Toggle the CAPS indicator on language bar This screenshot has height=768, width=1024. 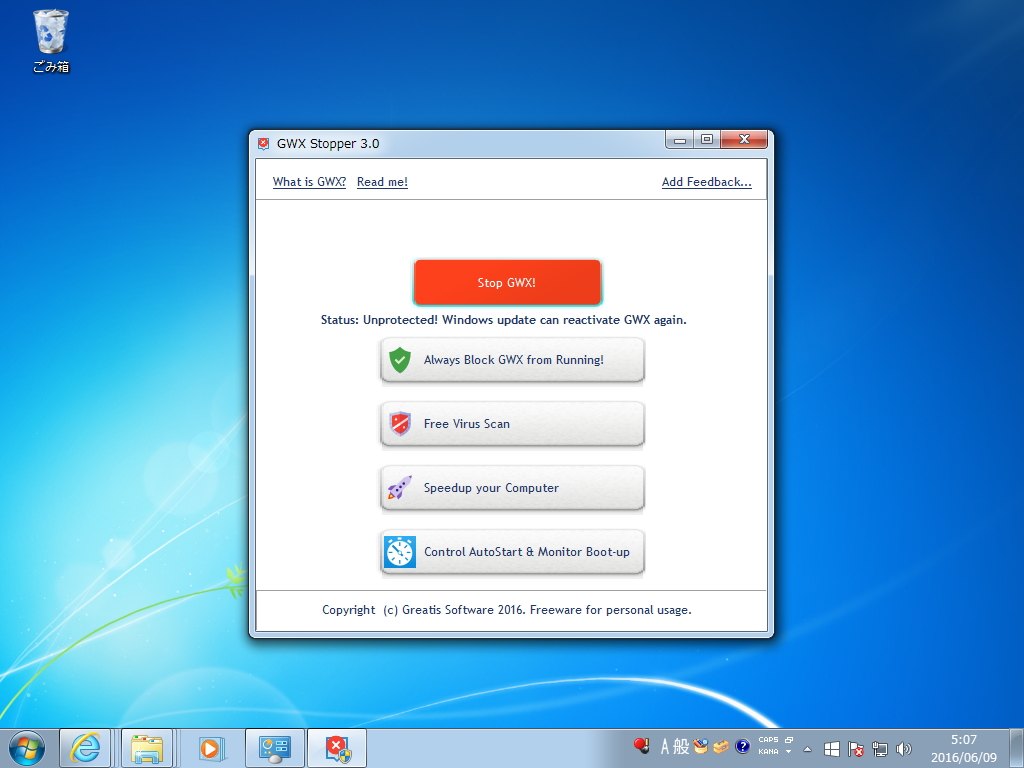point(768,740)
